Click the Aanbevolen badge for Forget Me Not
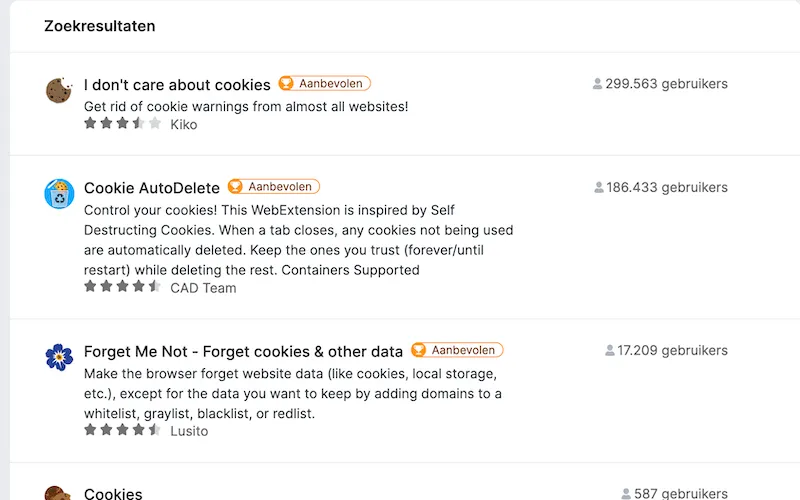 [457, 350]
